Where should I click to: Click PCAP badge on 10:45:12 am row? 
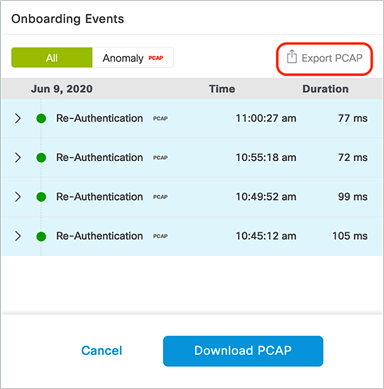pos(160,236)
